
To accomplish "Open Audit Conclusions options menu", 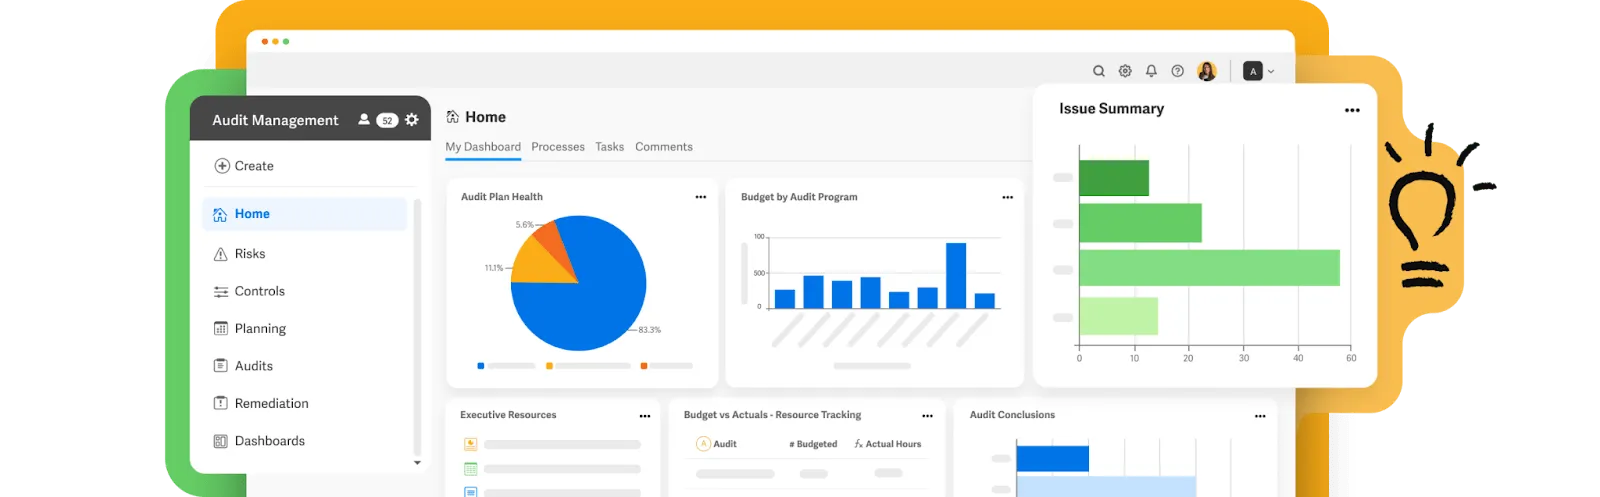I will point(1260,416).
